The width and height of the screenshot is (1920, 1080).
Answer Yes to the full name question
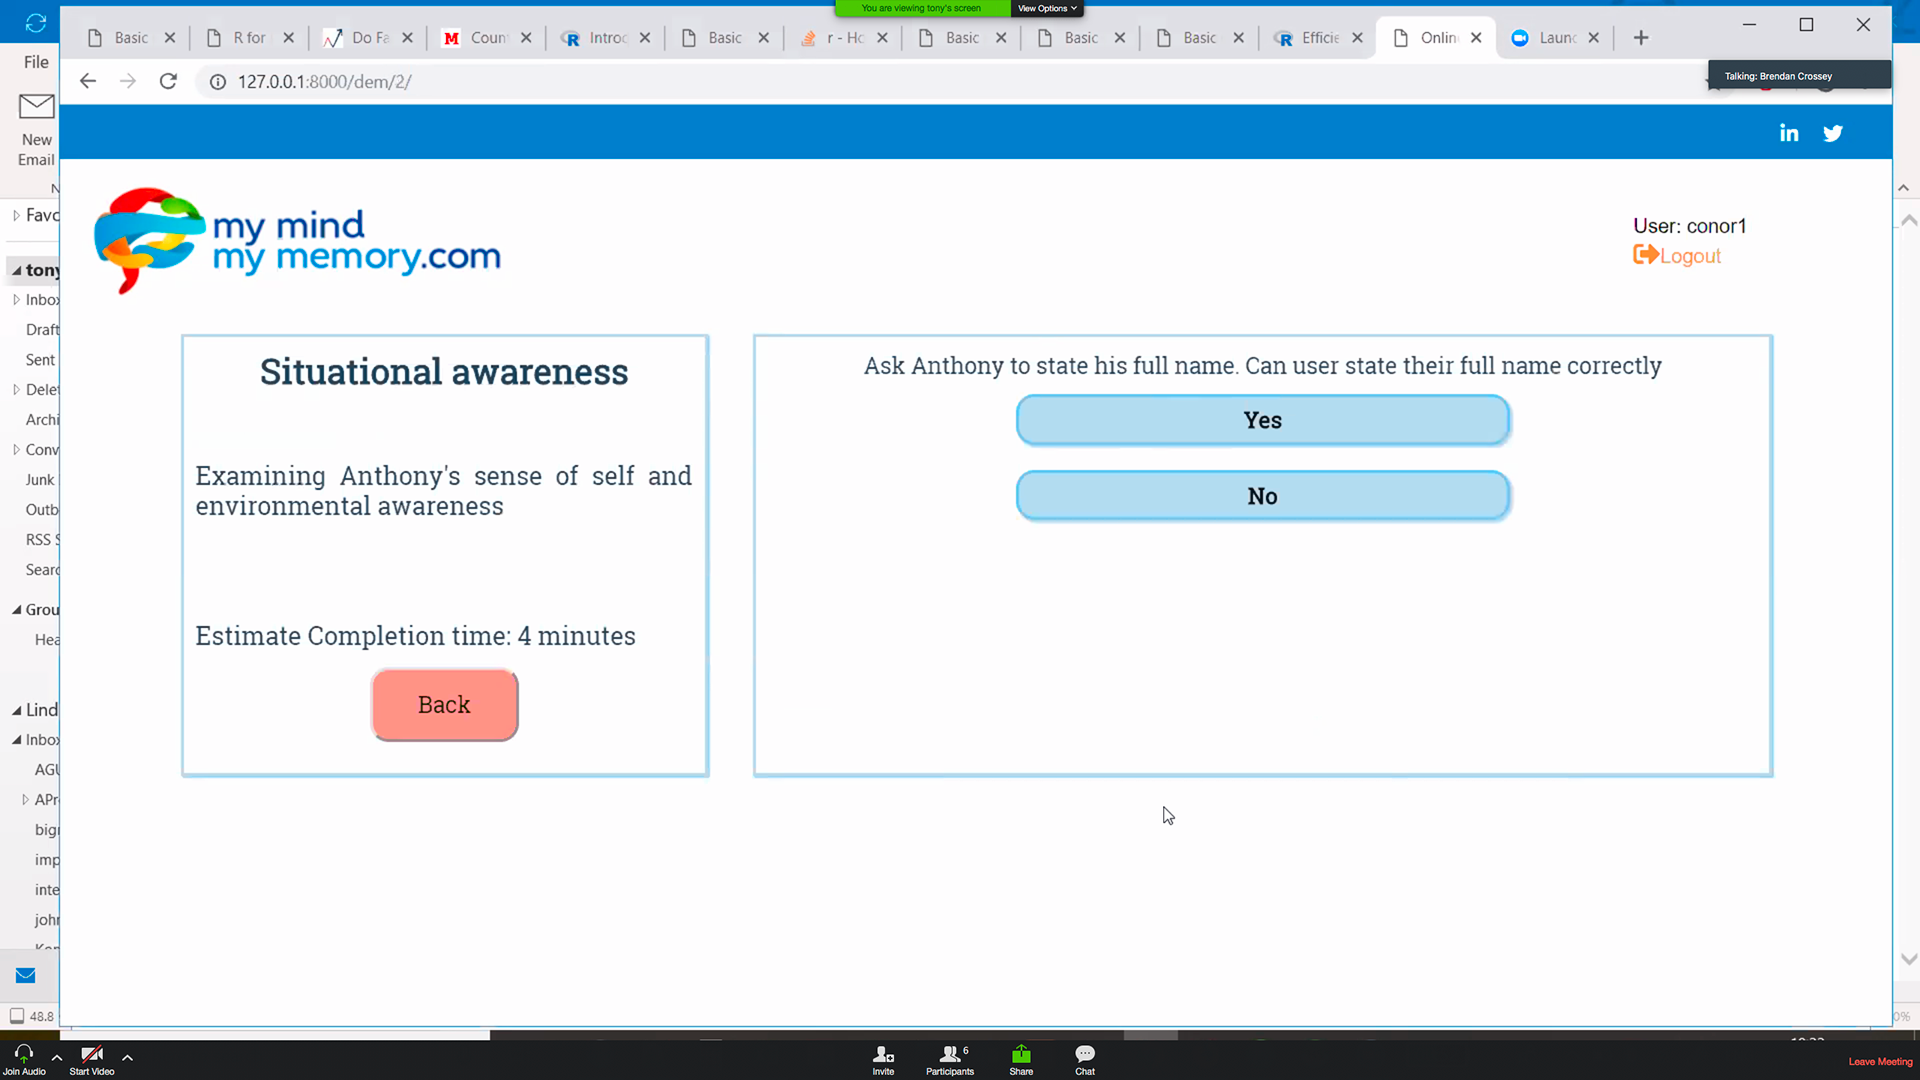(1263, 420)
